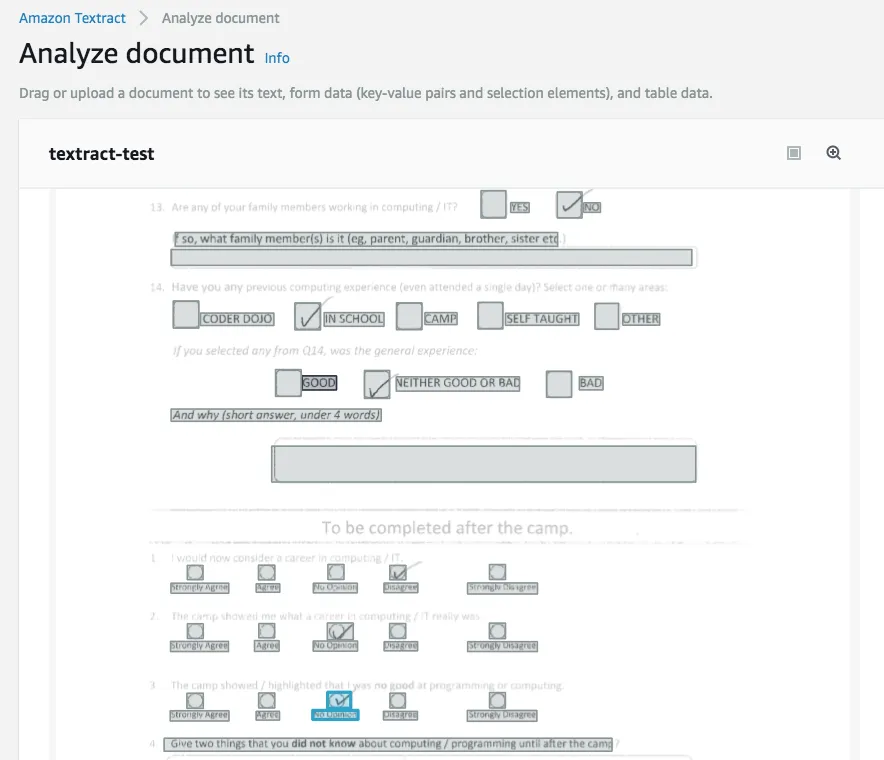Select the YES checkbox in question 13
The image size is (884, 760).
493,204
